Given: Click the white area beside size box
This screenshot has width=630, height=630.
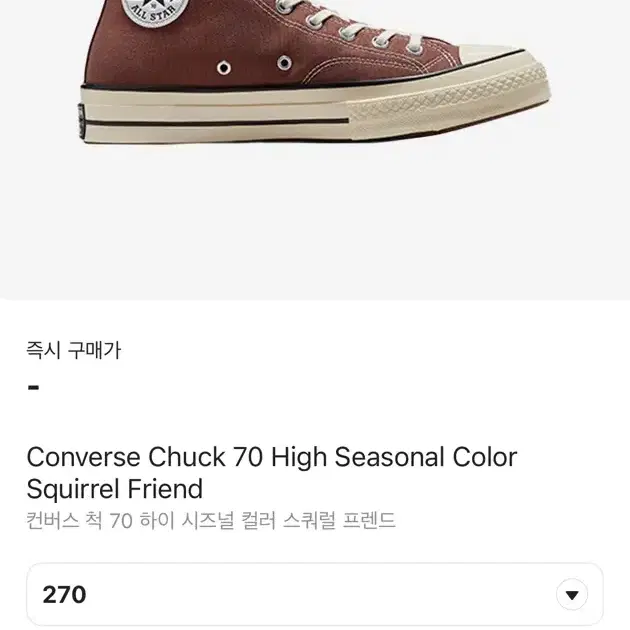Looking at the screenshot, I should click(x=617, y=595).
